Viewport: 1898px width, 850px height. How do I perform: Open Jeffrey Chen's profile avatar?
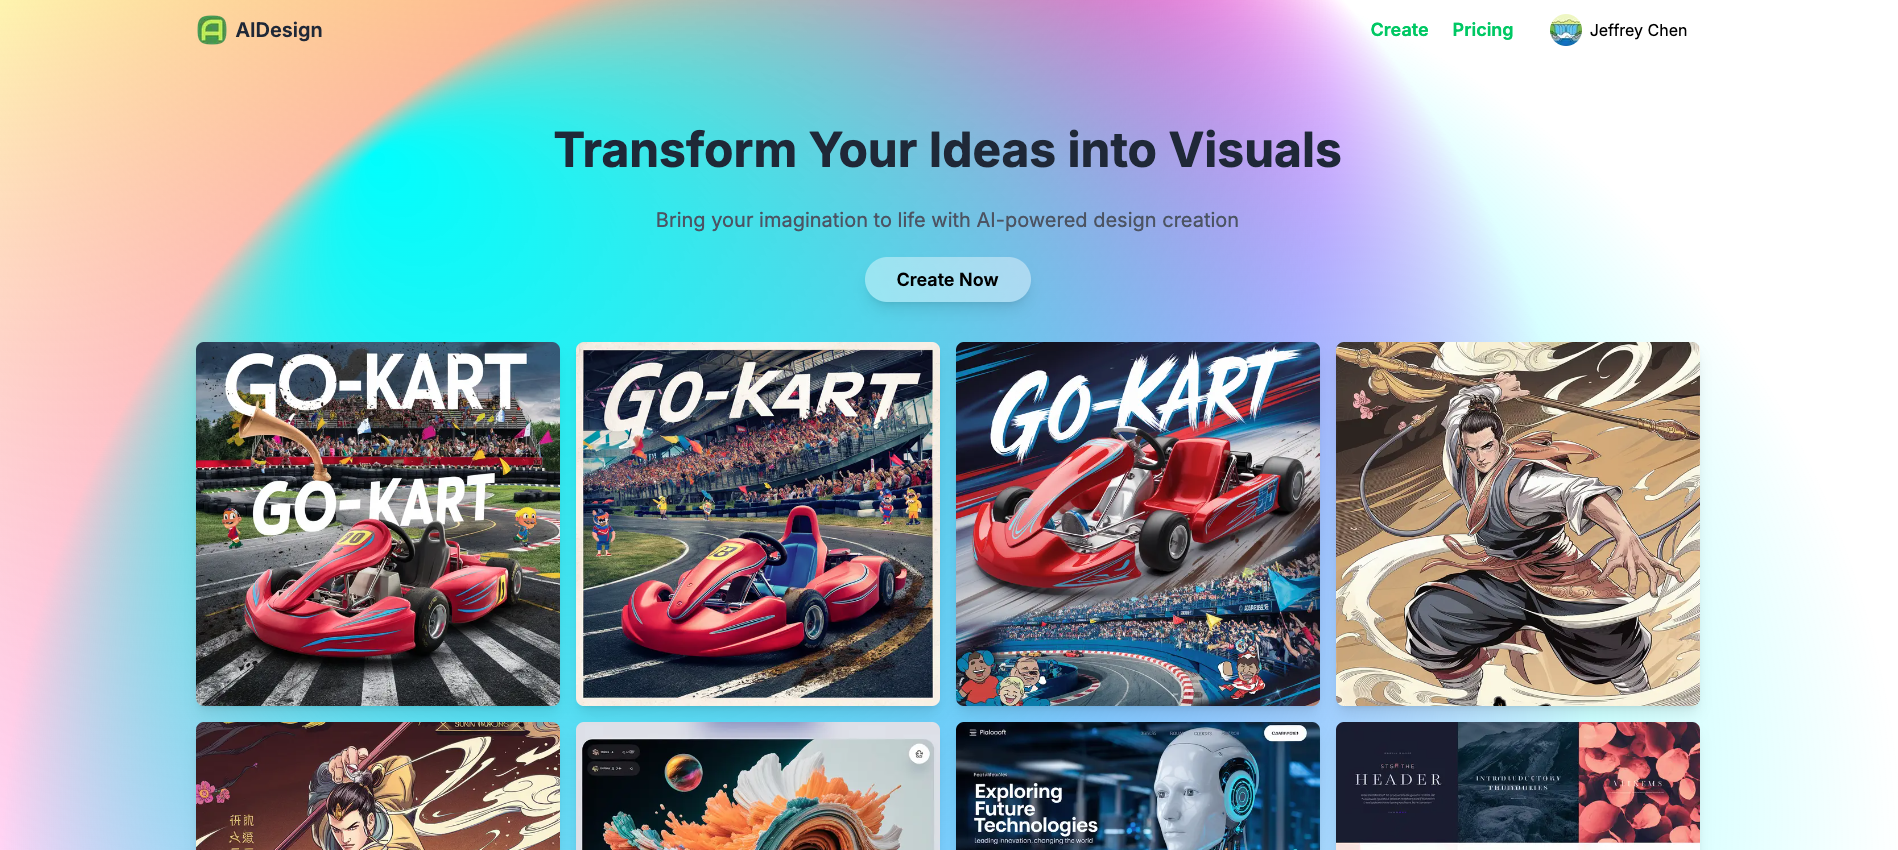tap(1565, 30)
